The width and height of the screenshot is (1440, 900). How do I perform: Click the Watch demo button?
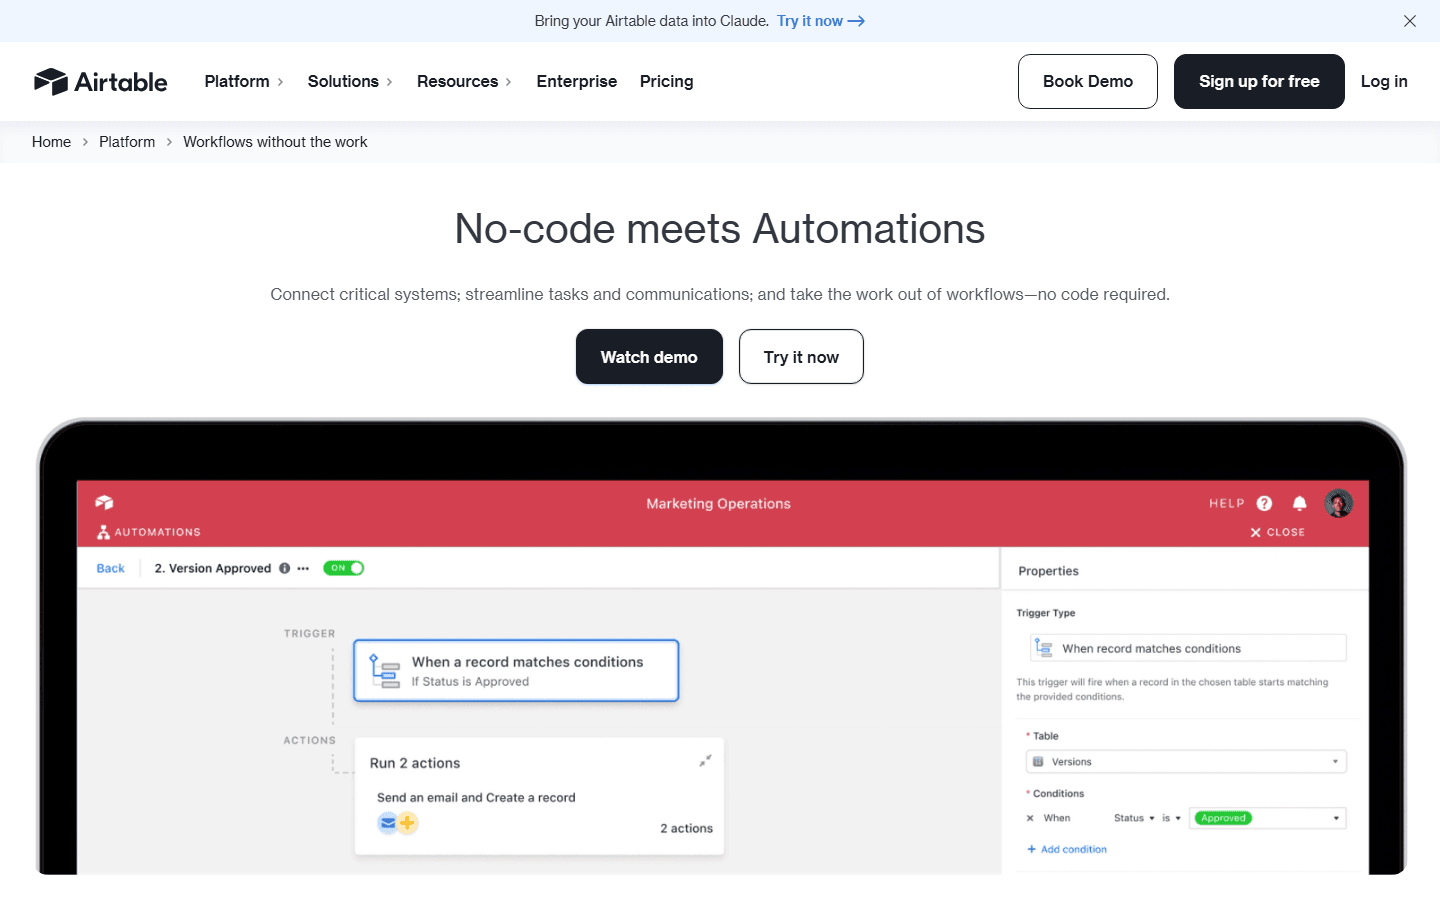(x=649, y=357)
